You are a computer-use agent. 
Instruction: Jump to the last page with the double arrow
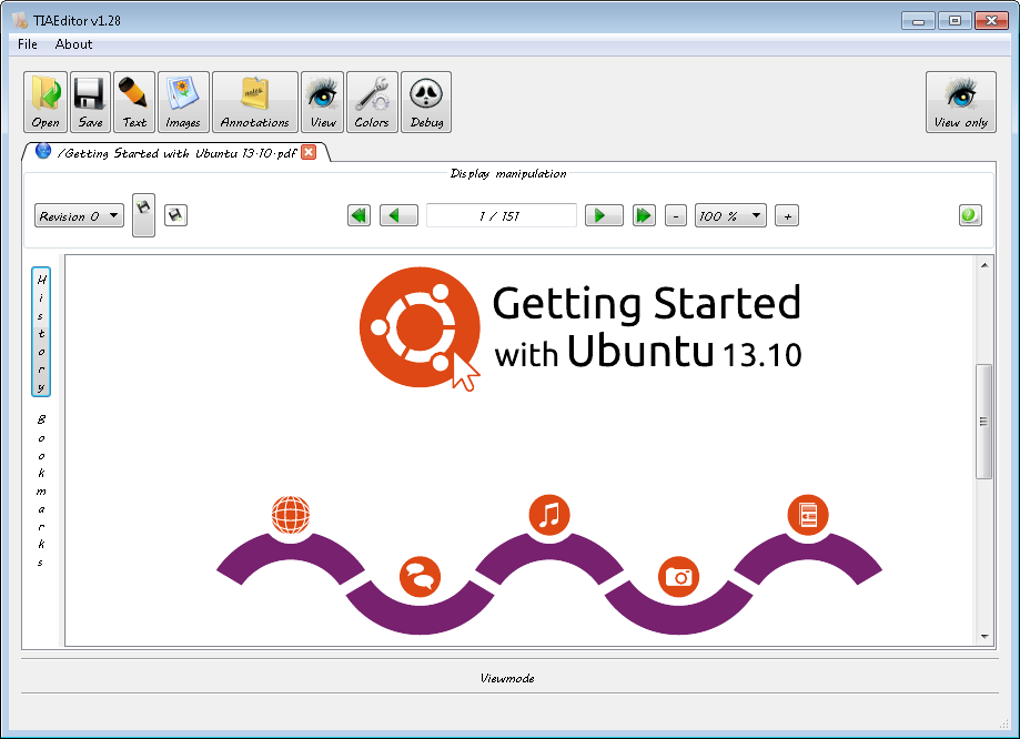[644, 215]
